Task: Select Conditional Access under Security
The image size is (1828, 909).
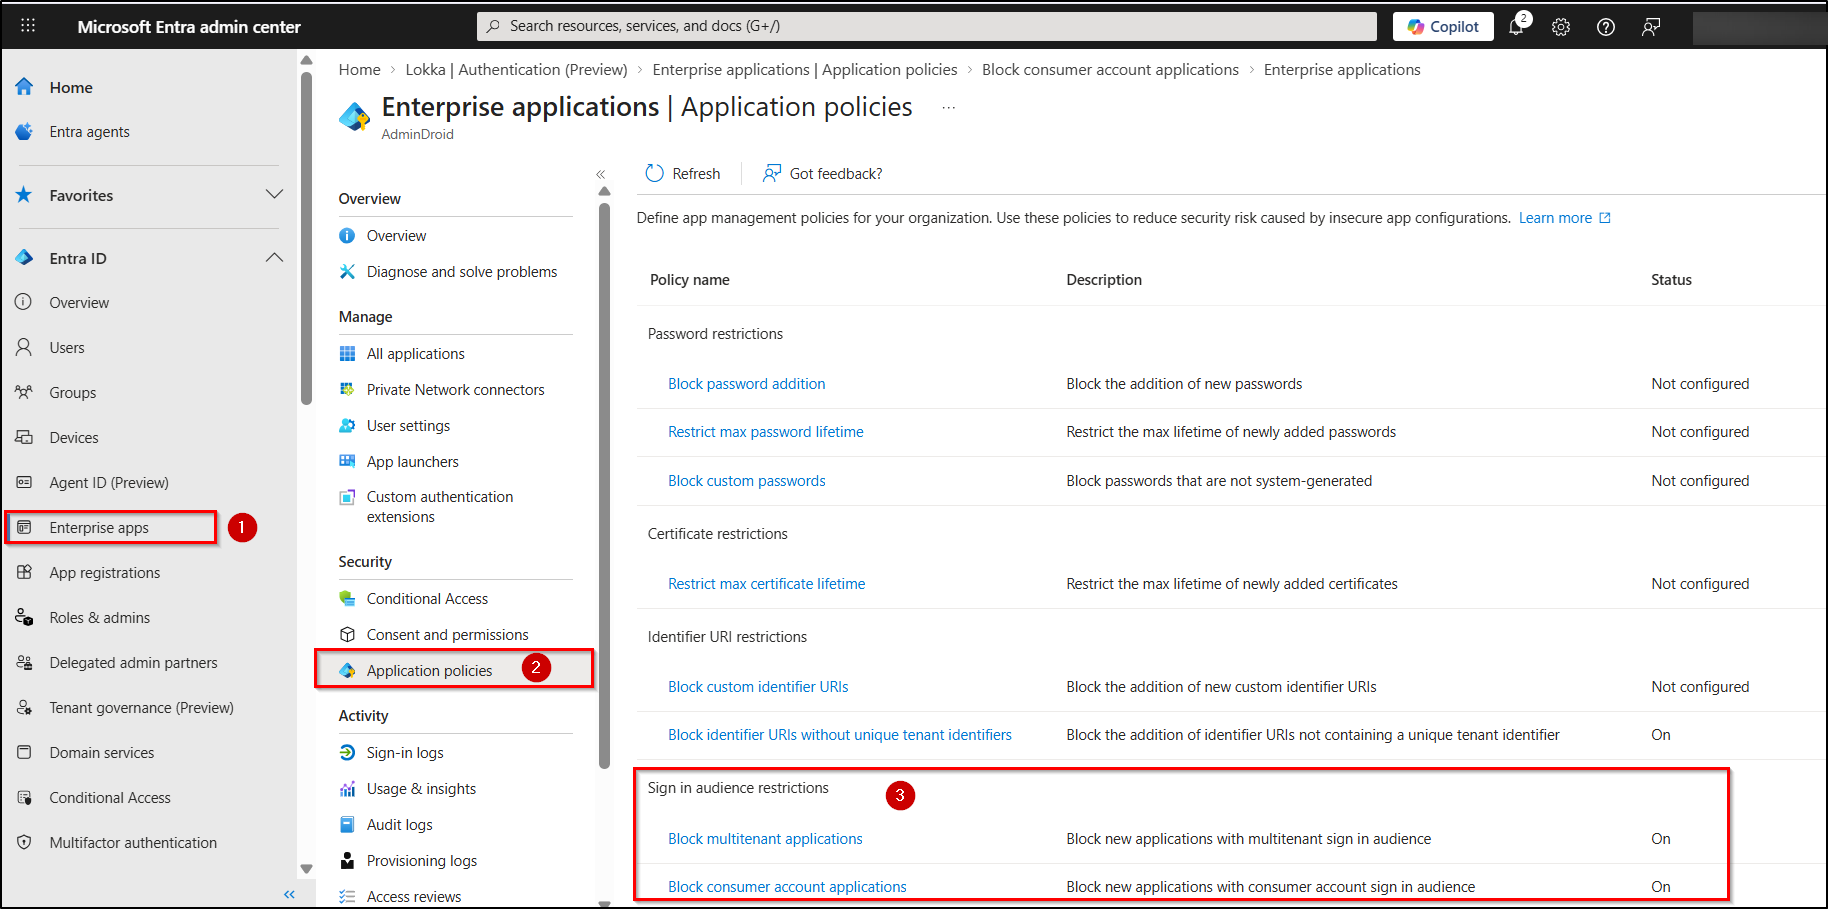Action: pos(427,598)
